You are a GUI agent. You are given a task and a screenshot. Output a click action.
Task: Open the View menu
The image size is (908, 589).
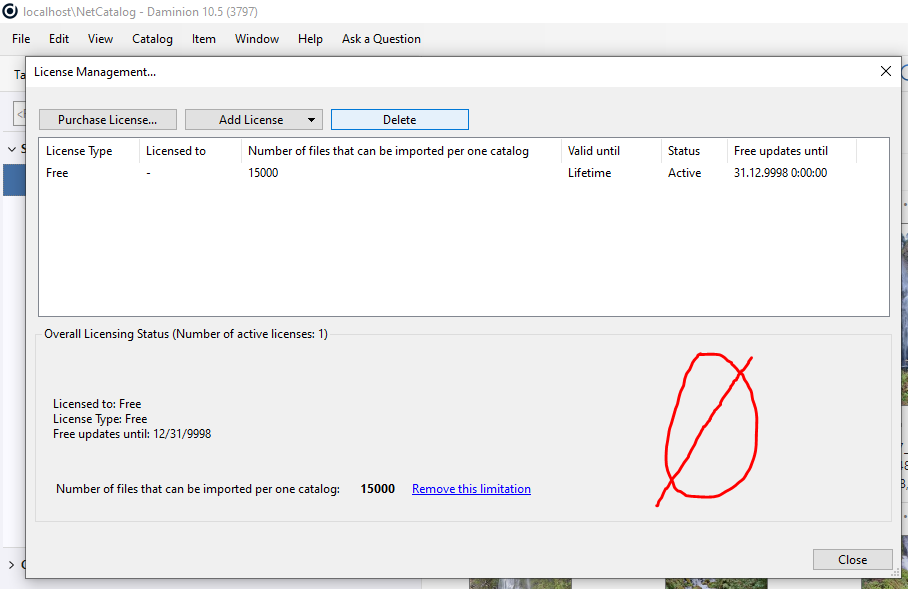click(100, 39)
